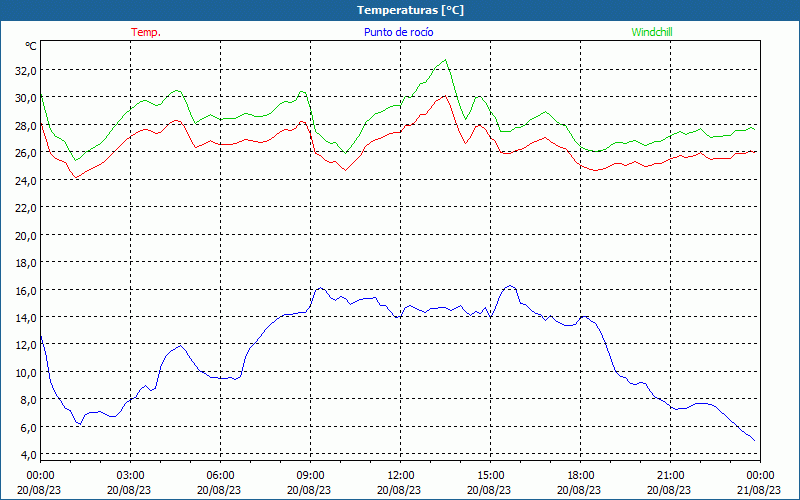The image size is (800, 500).
Task: Click the 10,0 y-axis value
Action: coord(26,373)
